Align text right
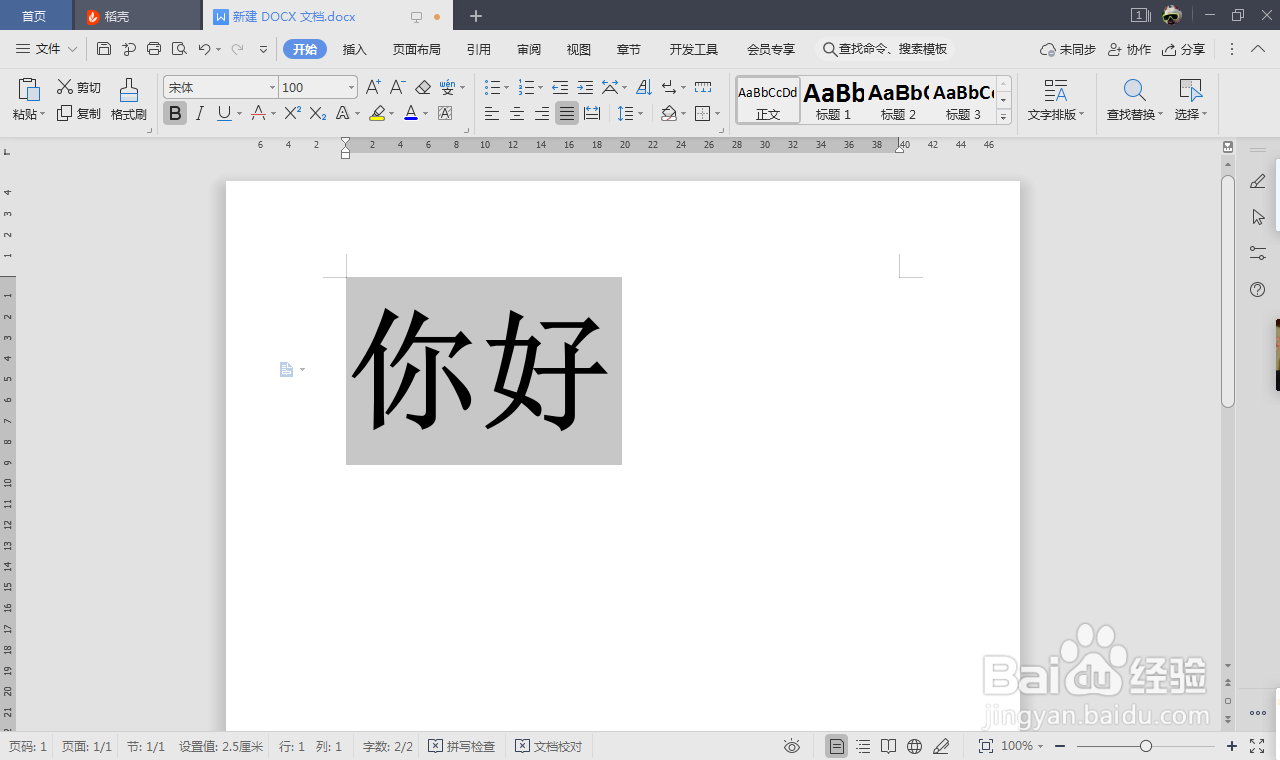1280x760 pixels. [542, 114]
